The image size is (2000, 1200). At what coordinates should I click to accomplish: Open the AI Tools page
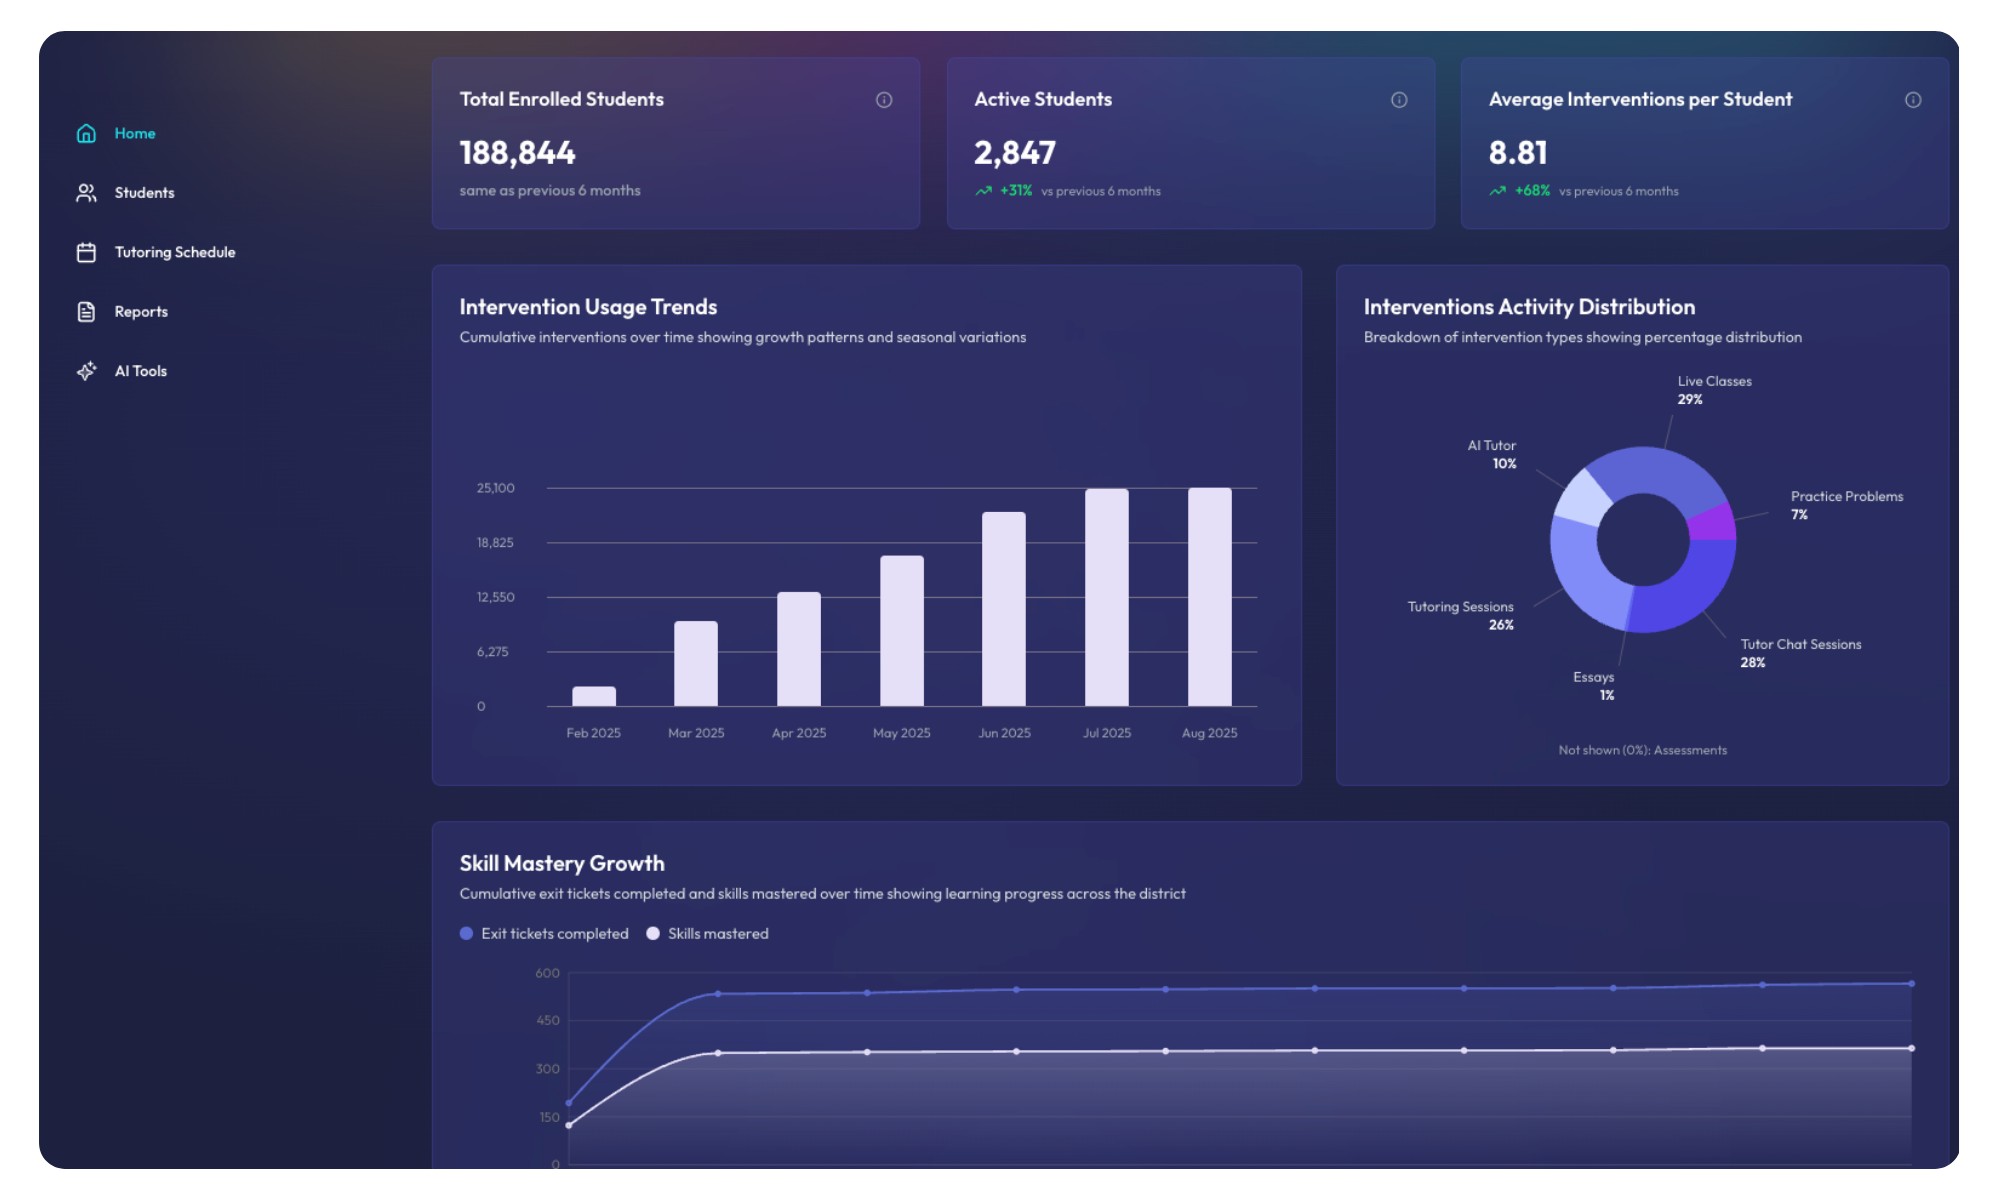click(x=141, y=371)
